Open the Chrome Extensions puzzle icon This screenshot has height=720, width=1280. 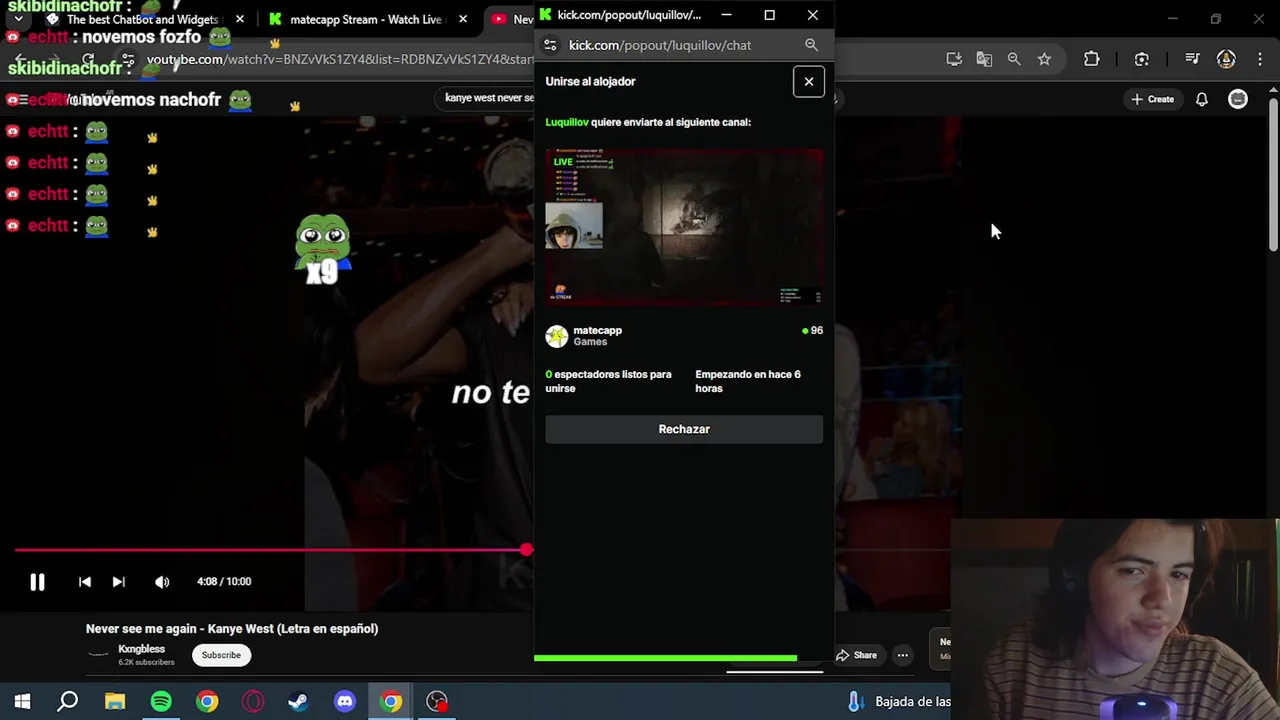coord(1092,59)
